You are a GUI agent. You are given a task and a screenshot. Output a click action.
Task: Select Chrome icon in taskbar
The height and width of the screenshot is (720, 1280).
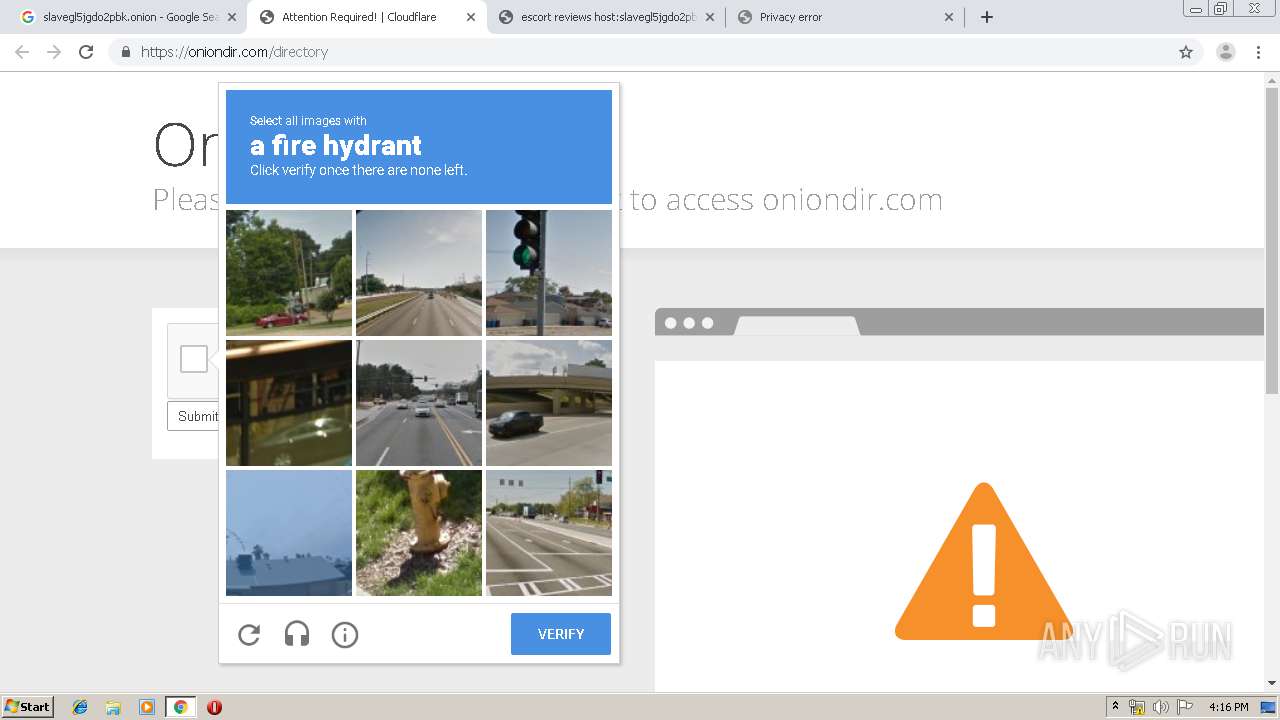[180, 707]
